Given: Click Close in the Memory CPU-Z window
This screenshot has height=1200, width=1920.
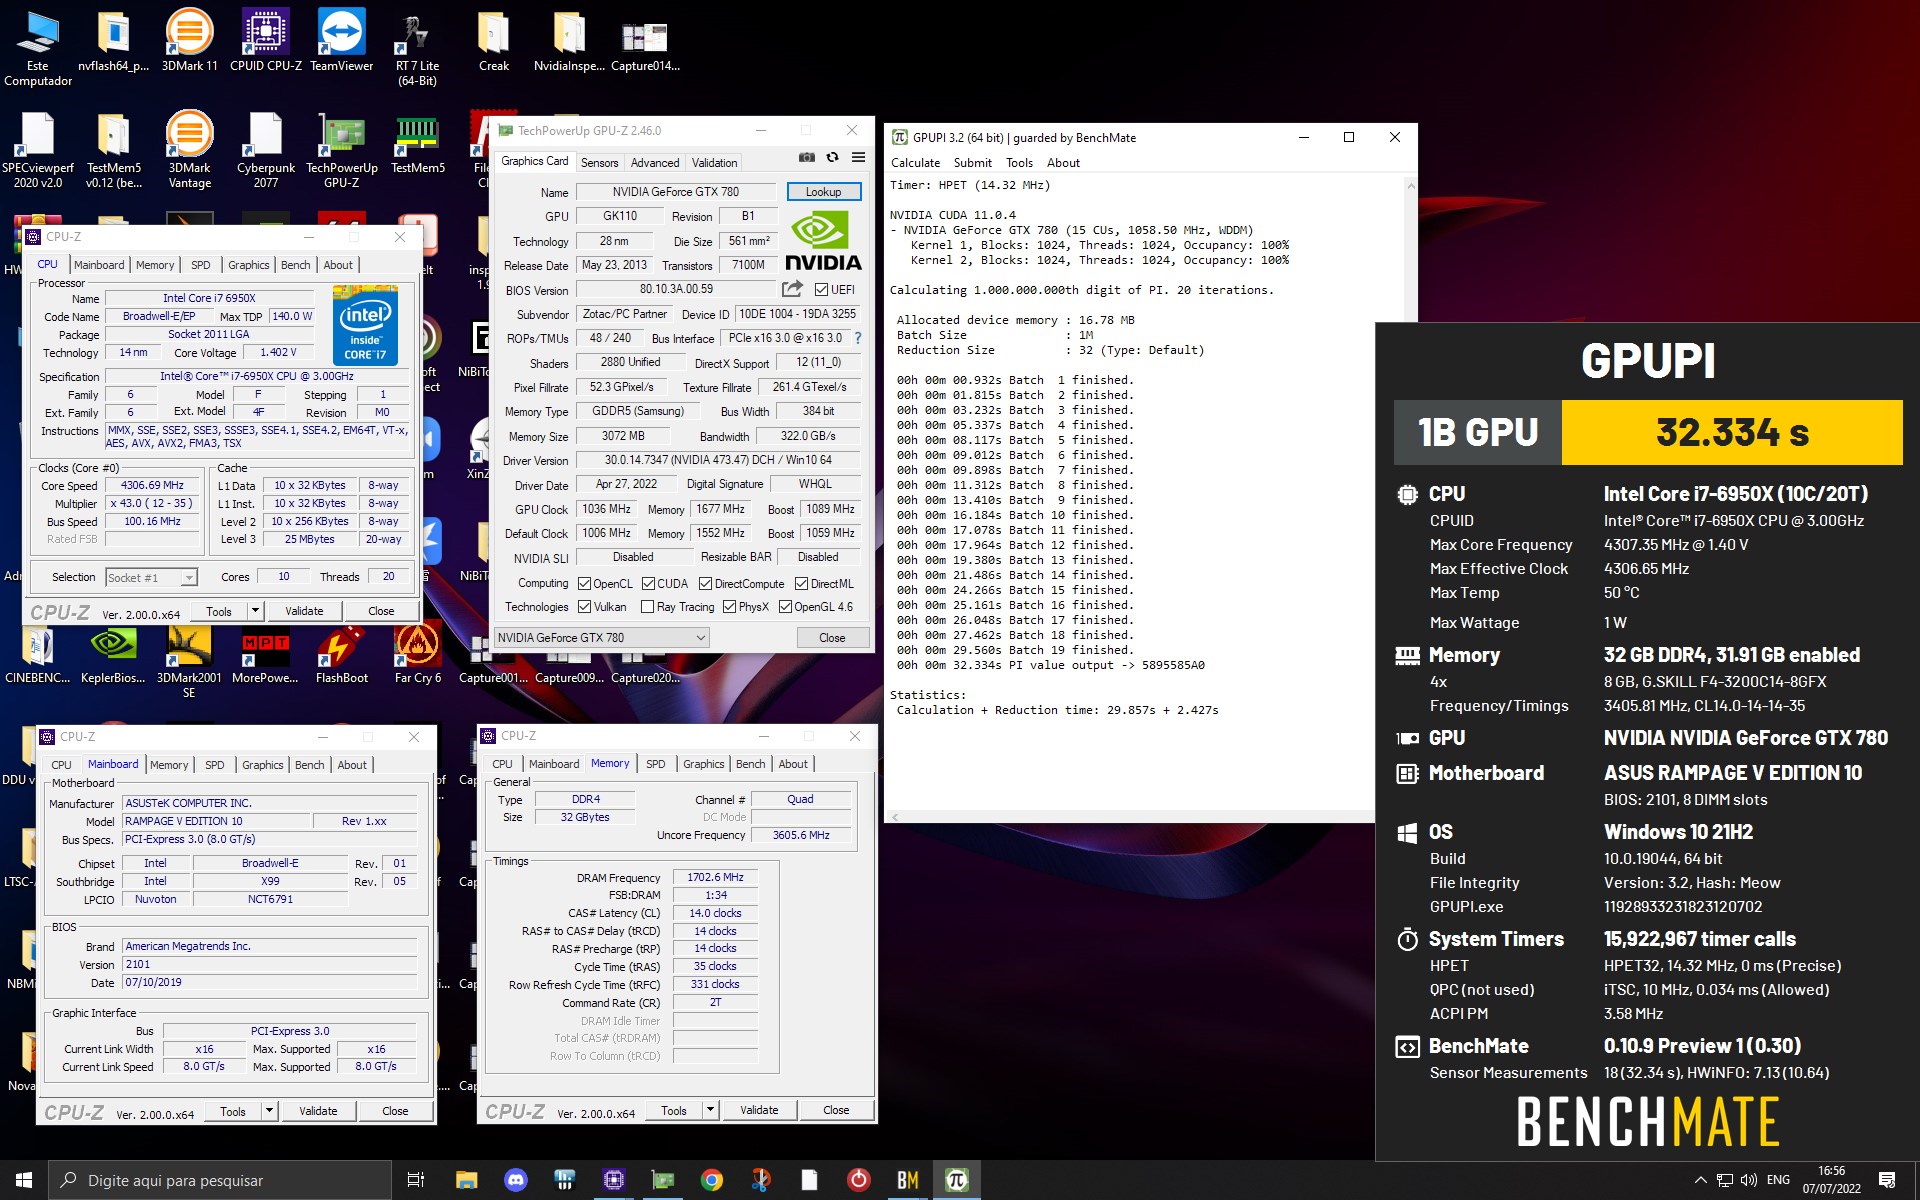Looking at the screenshot, I should (x=836, y=1110).
